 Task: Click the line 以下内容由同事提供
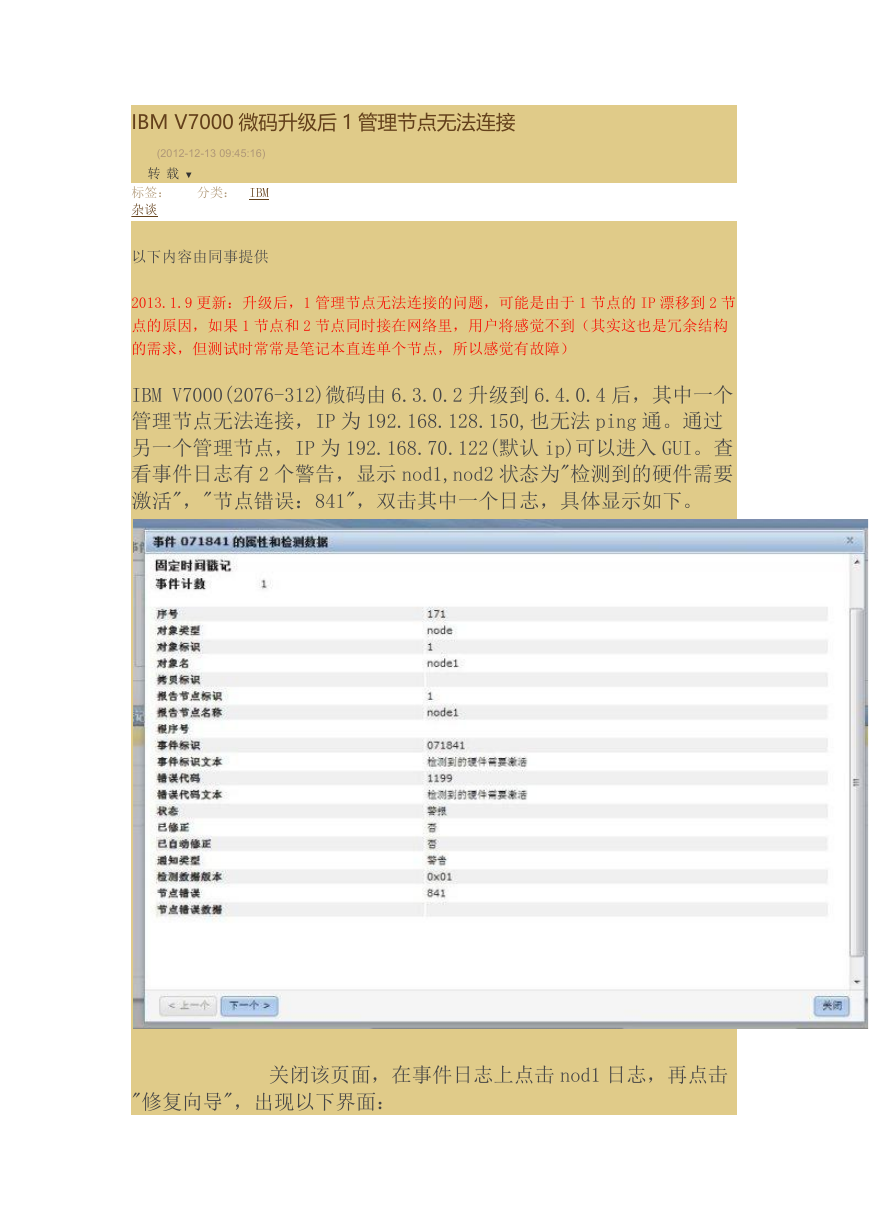pyautogui.click(x=200, y=257)
